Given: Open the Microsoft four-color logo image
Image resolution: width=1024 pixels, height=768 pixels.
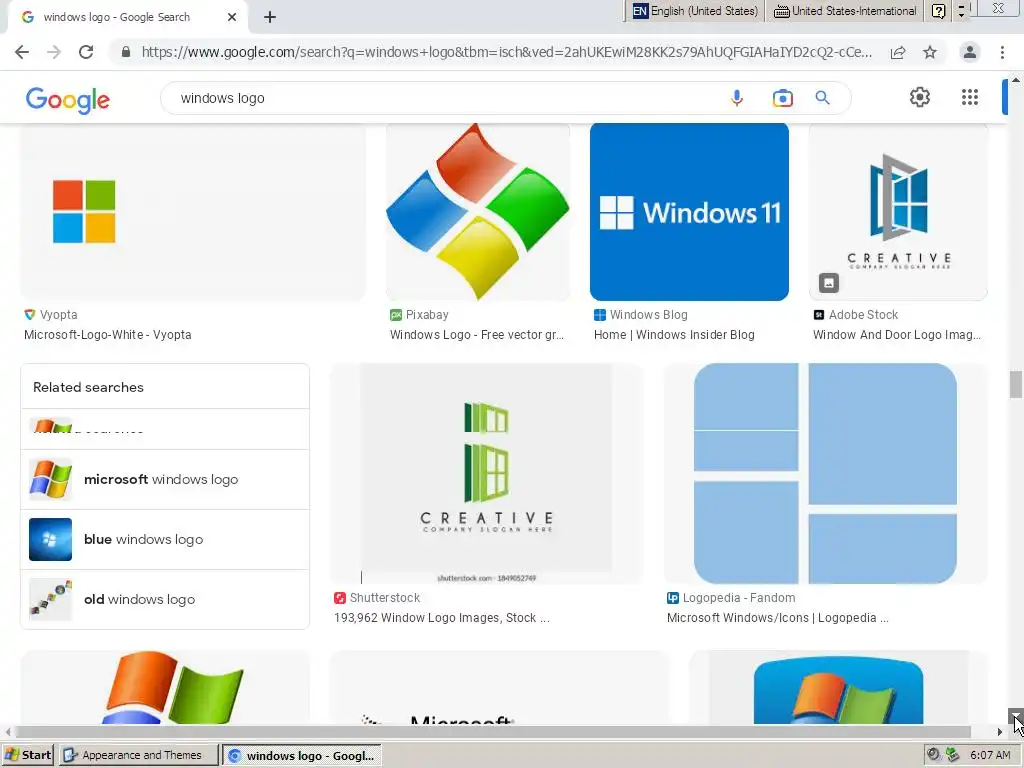Looking at the screenshot, I should click(193, 212).
